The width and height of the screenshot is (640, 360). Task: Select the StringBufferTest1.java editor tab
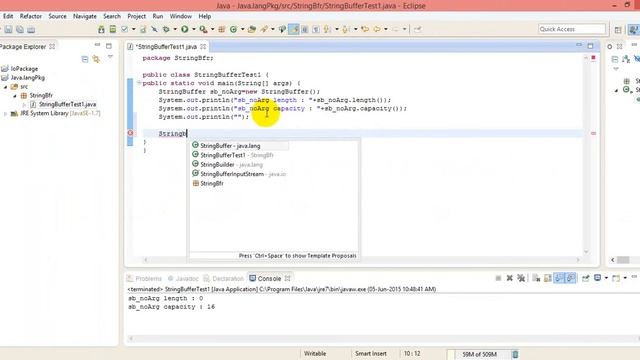click(167, 47)
